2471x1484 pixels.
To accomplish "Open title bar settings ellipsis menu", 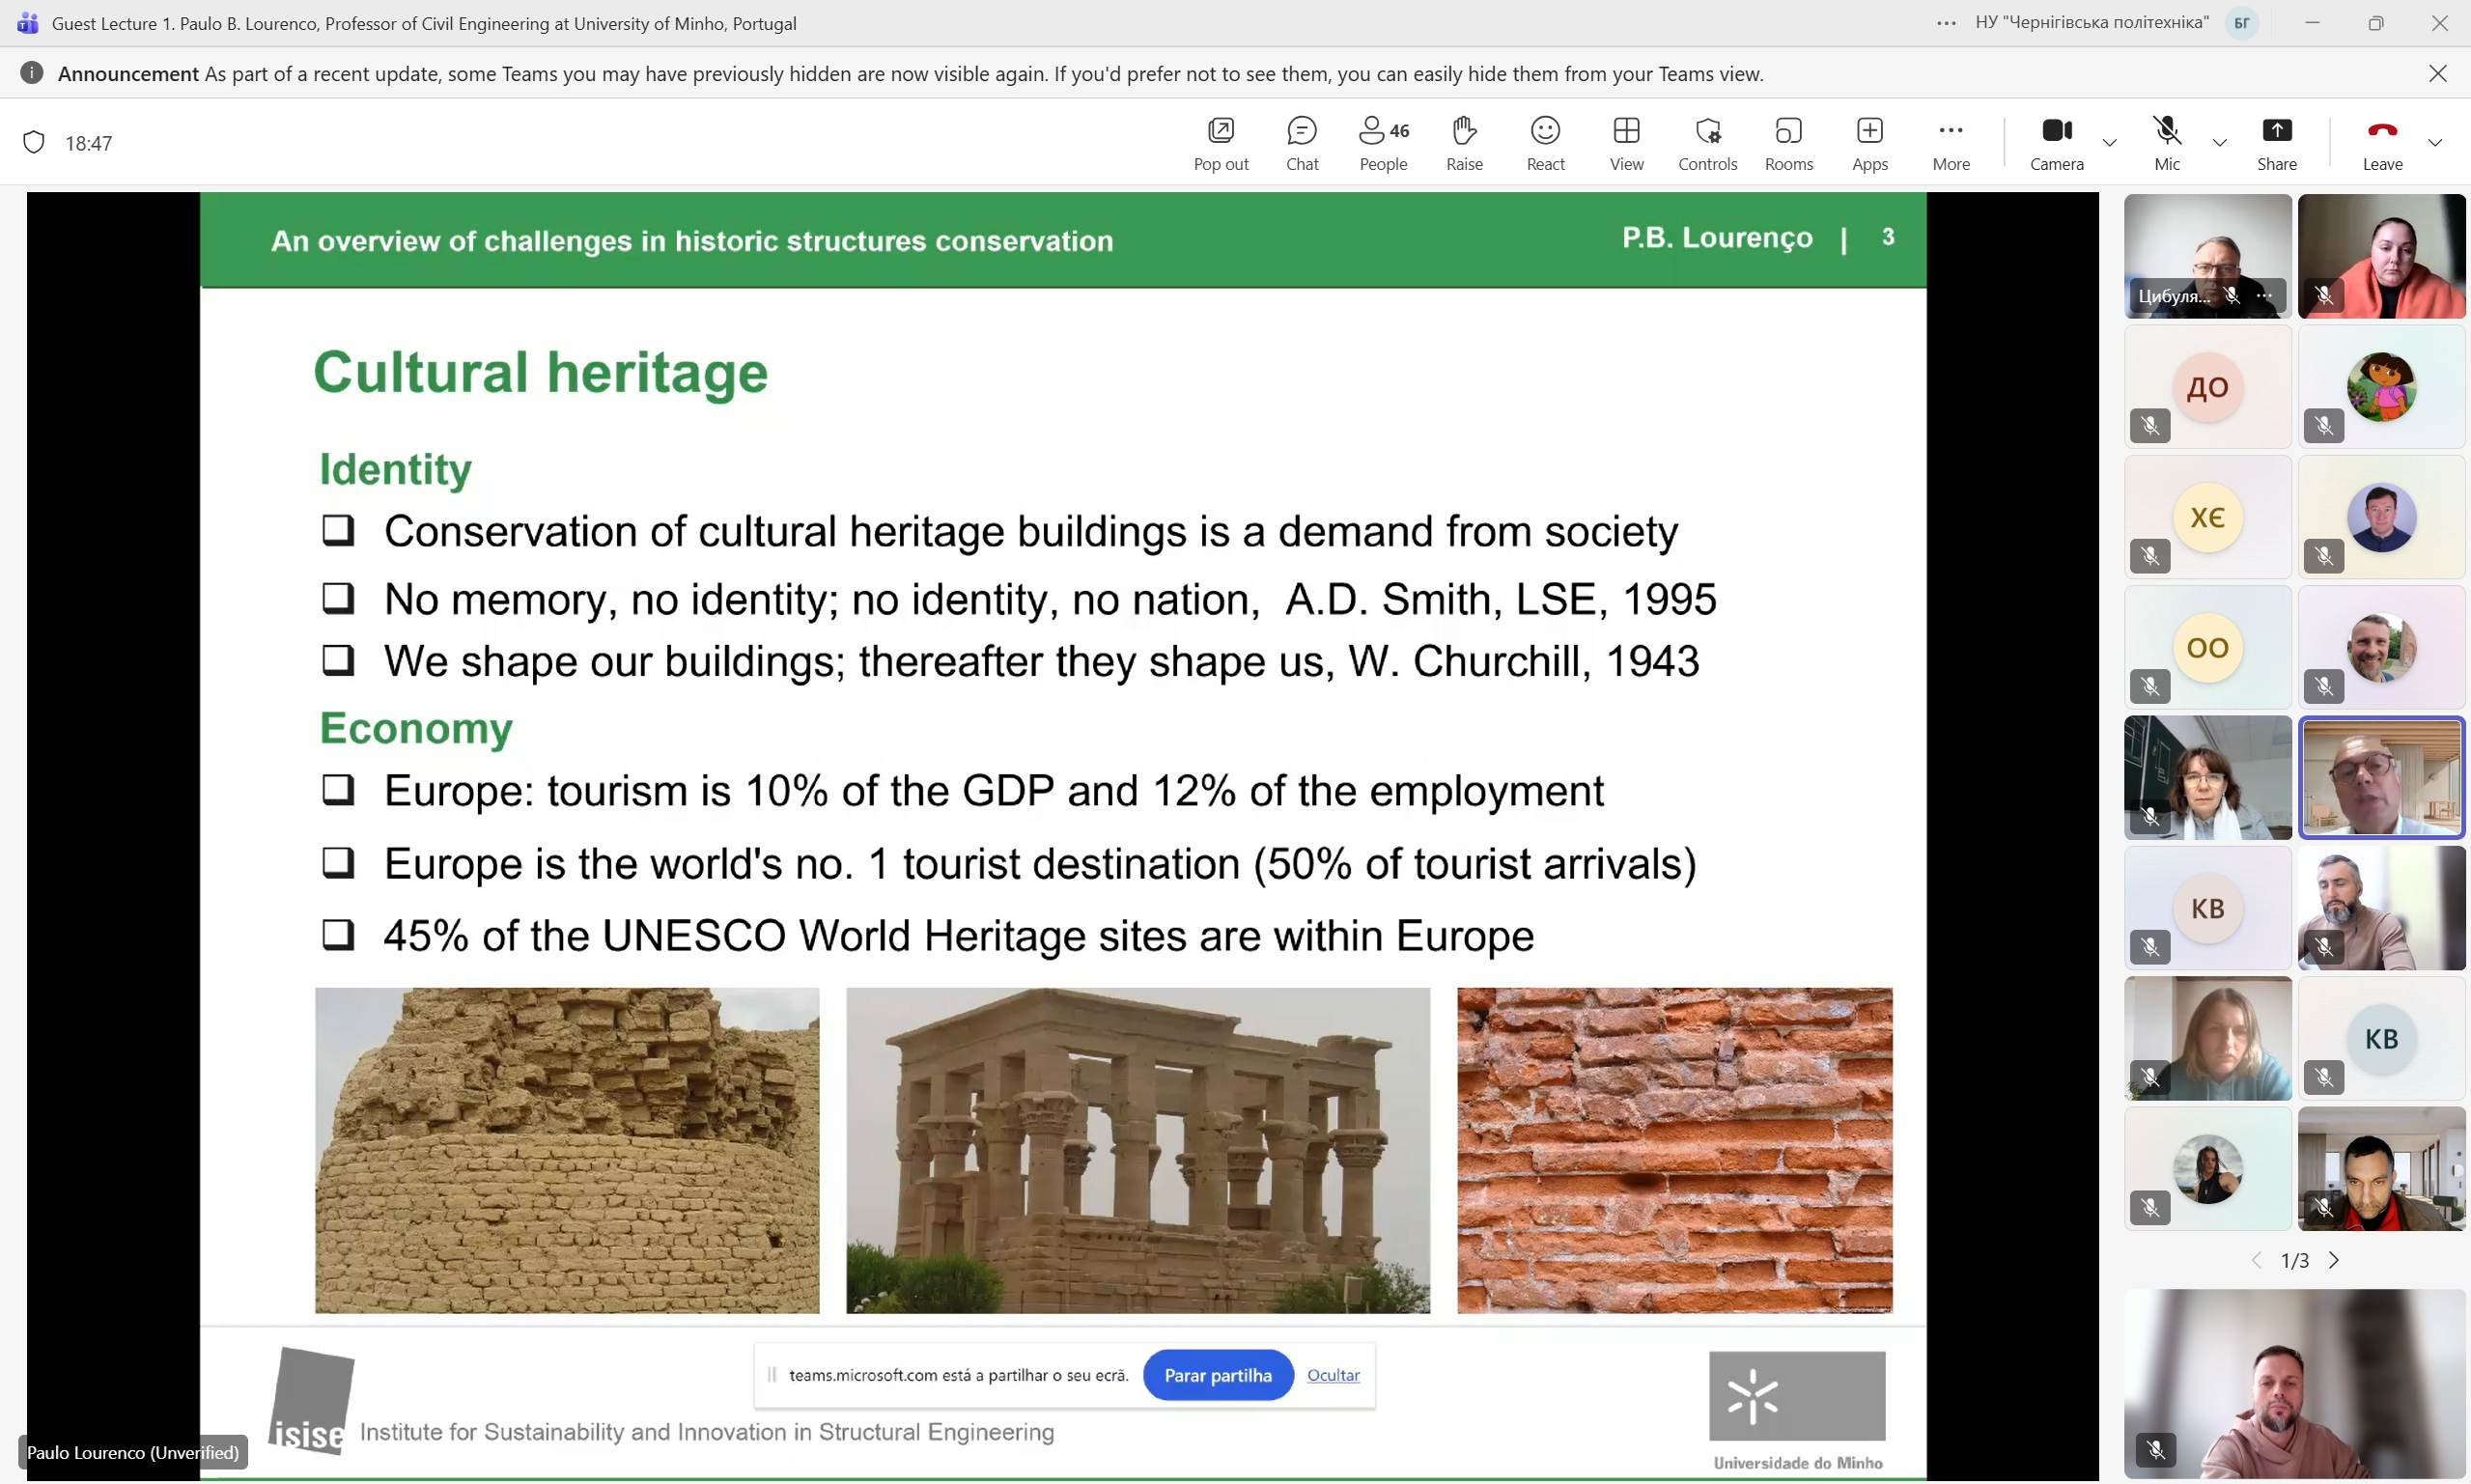I will point(1946,23).
